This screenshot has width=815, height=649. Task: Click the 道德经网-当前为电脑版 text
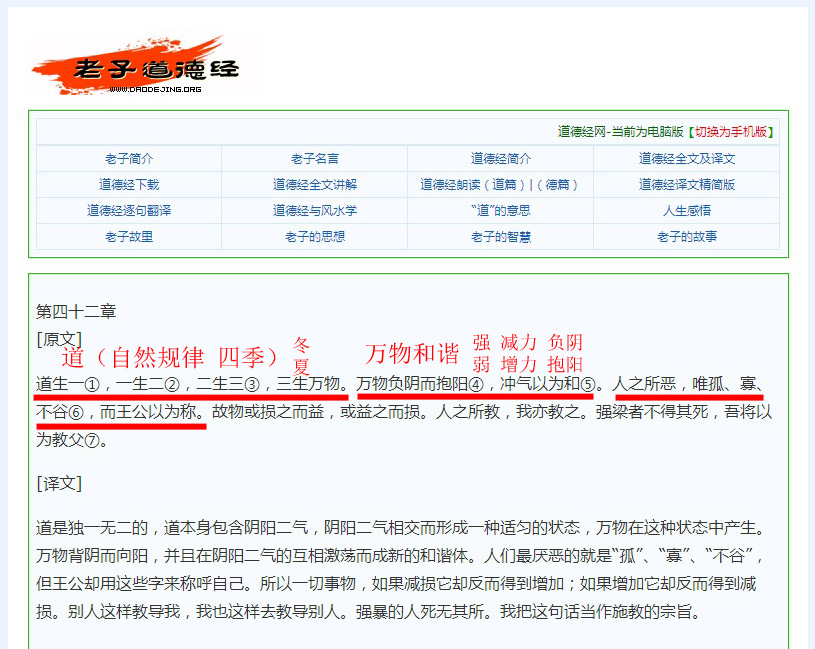[620, 132]
